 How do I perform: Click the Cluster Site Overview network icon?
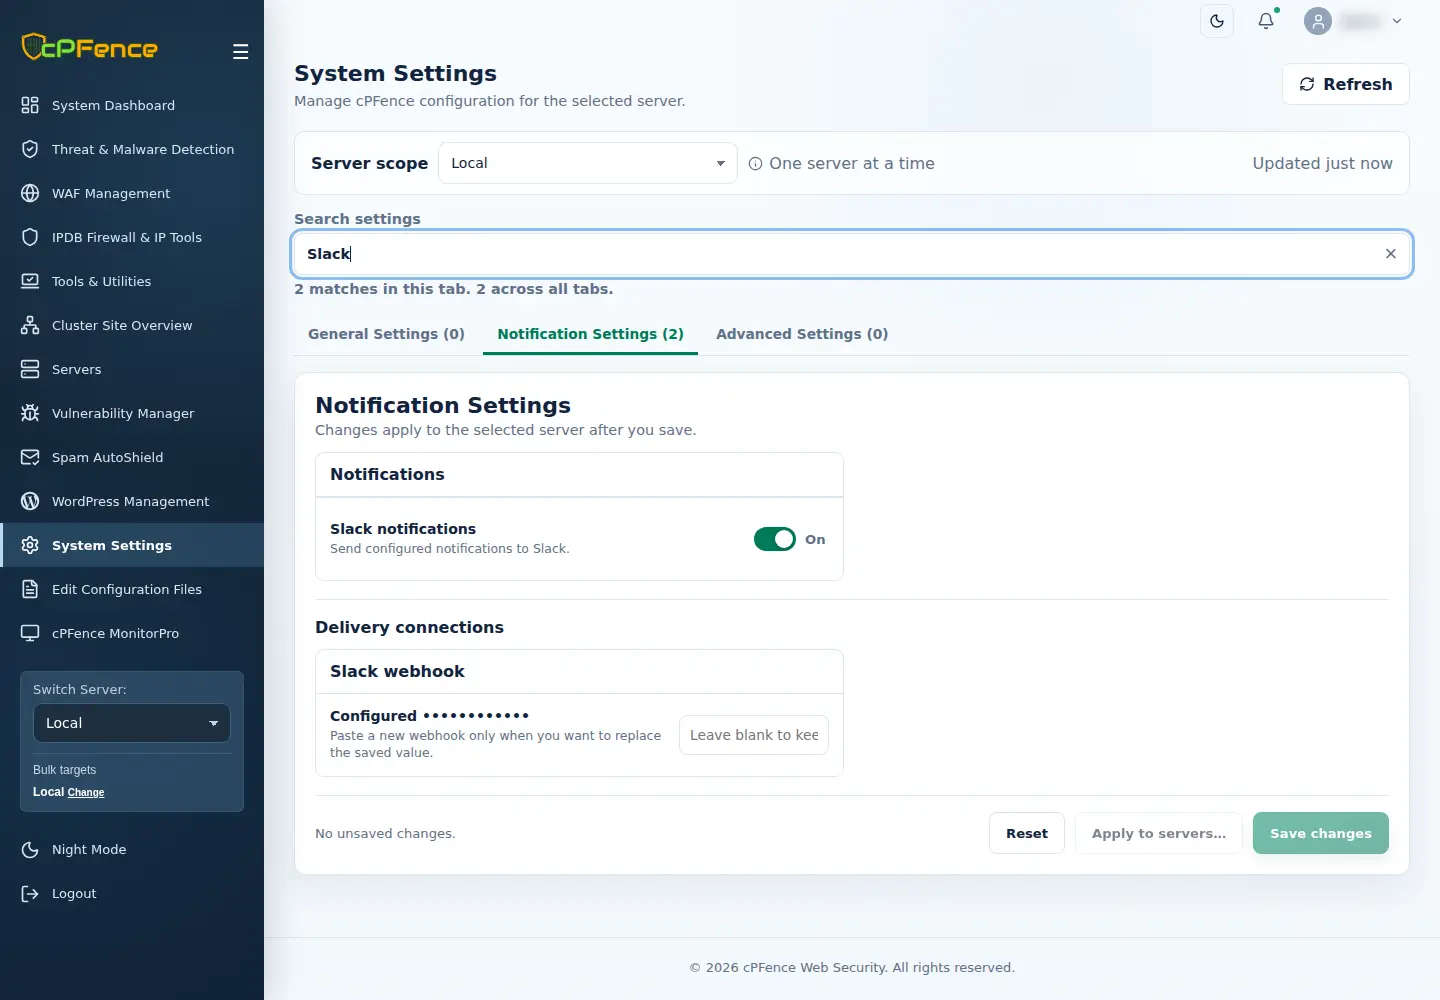(30, 325)
